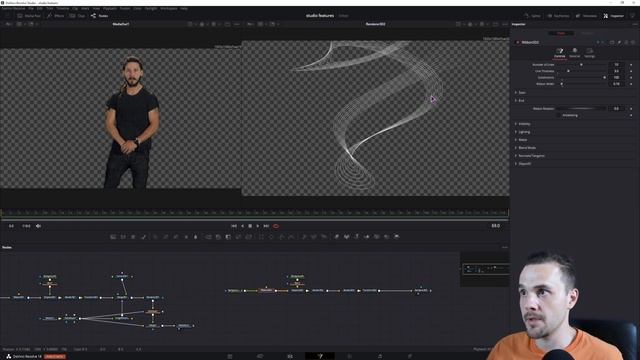
Task: Switch to the Edit page icon
Action: [290, 356]
